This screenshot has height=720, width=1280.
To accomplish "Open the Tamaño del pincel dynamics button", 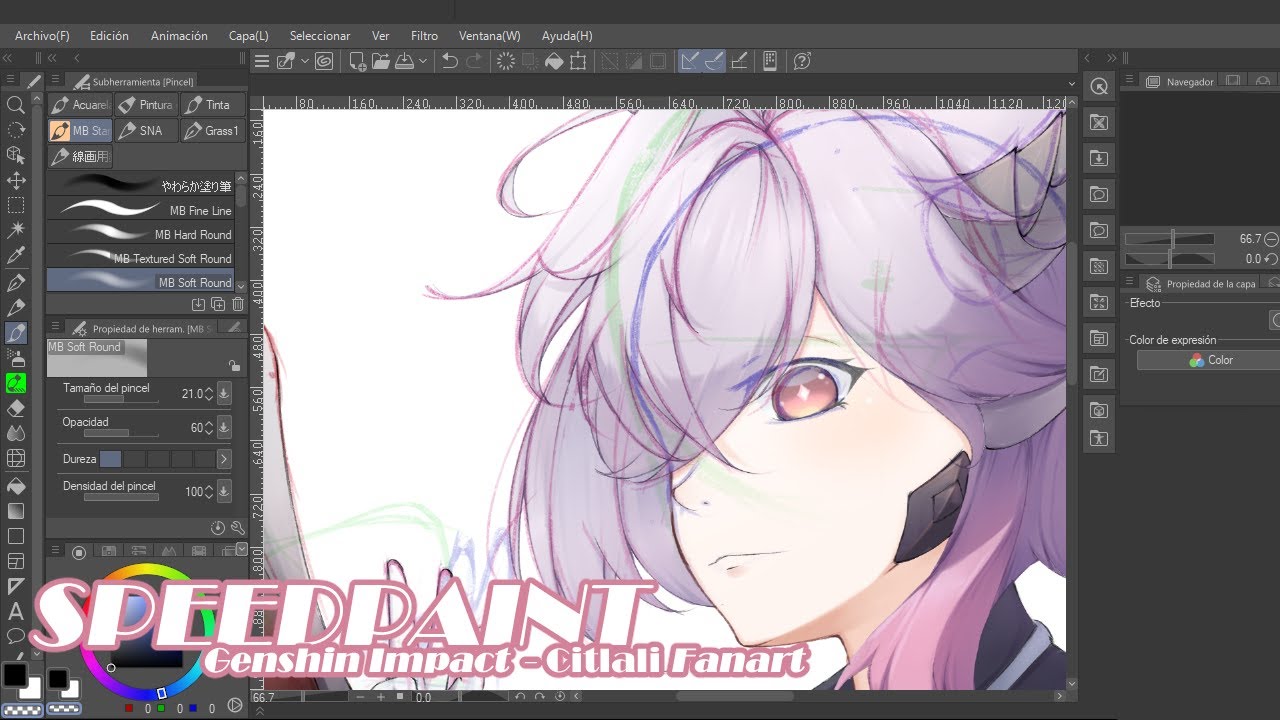I will click(224, 393).
